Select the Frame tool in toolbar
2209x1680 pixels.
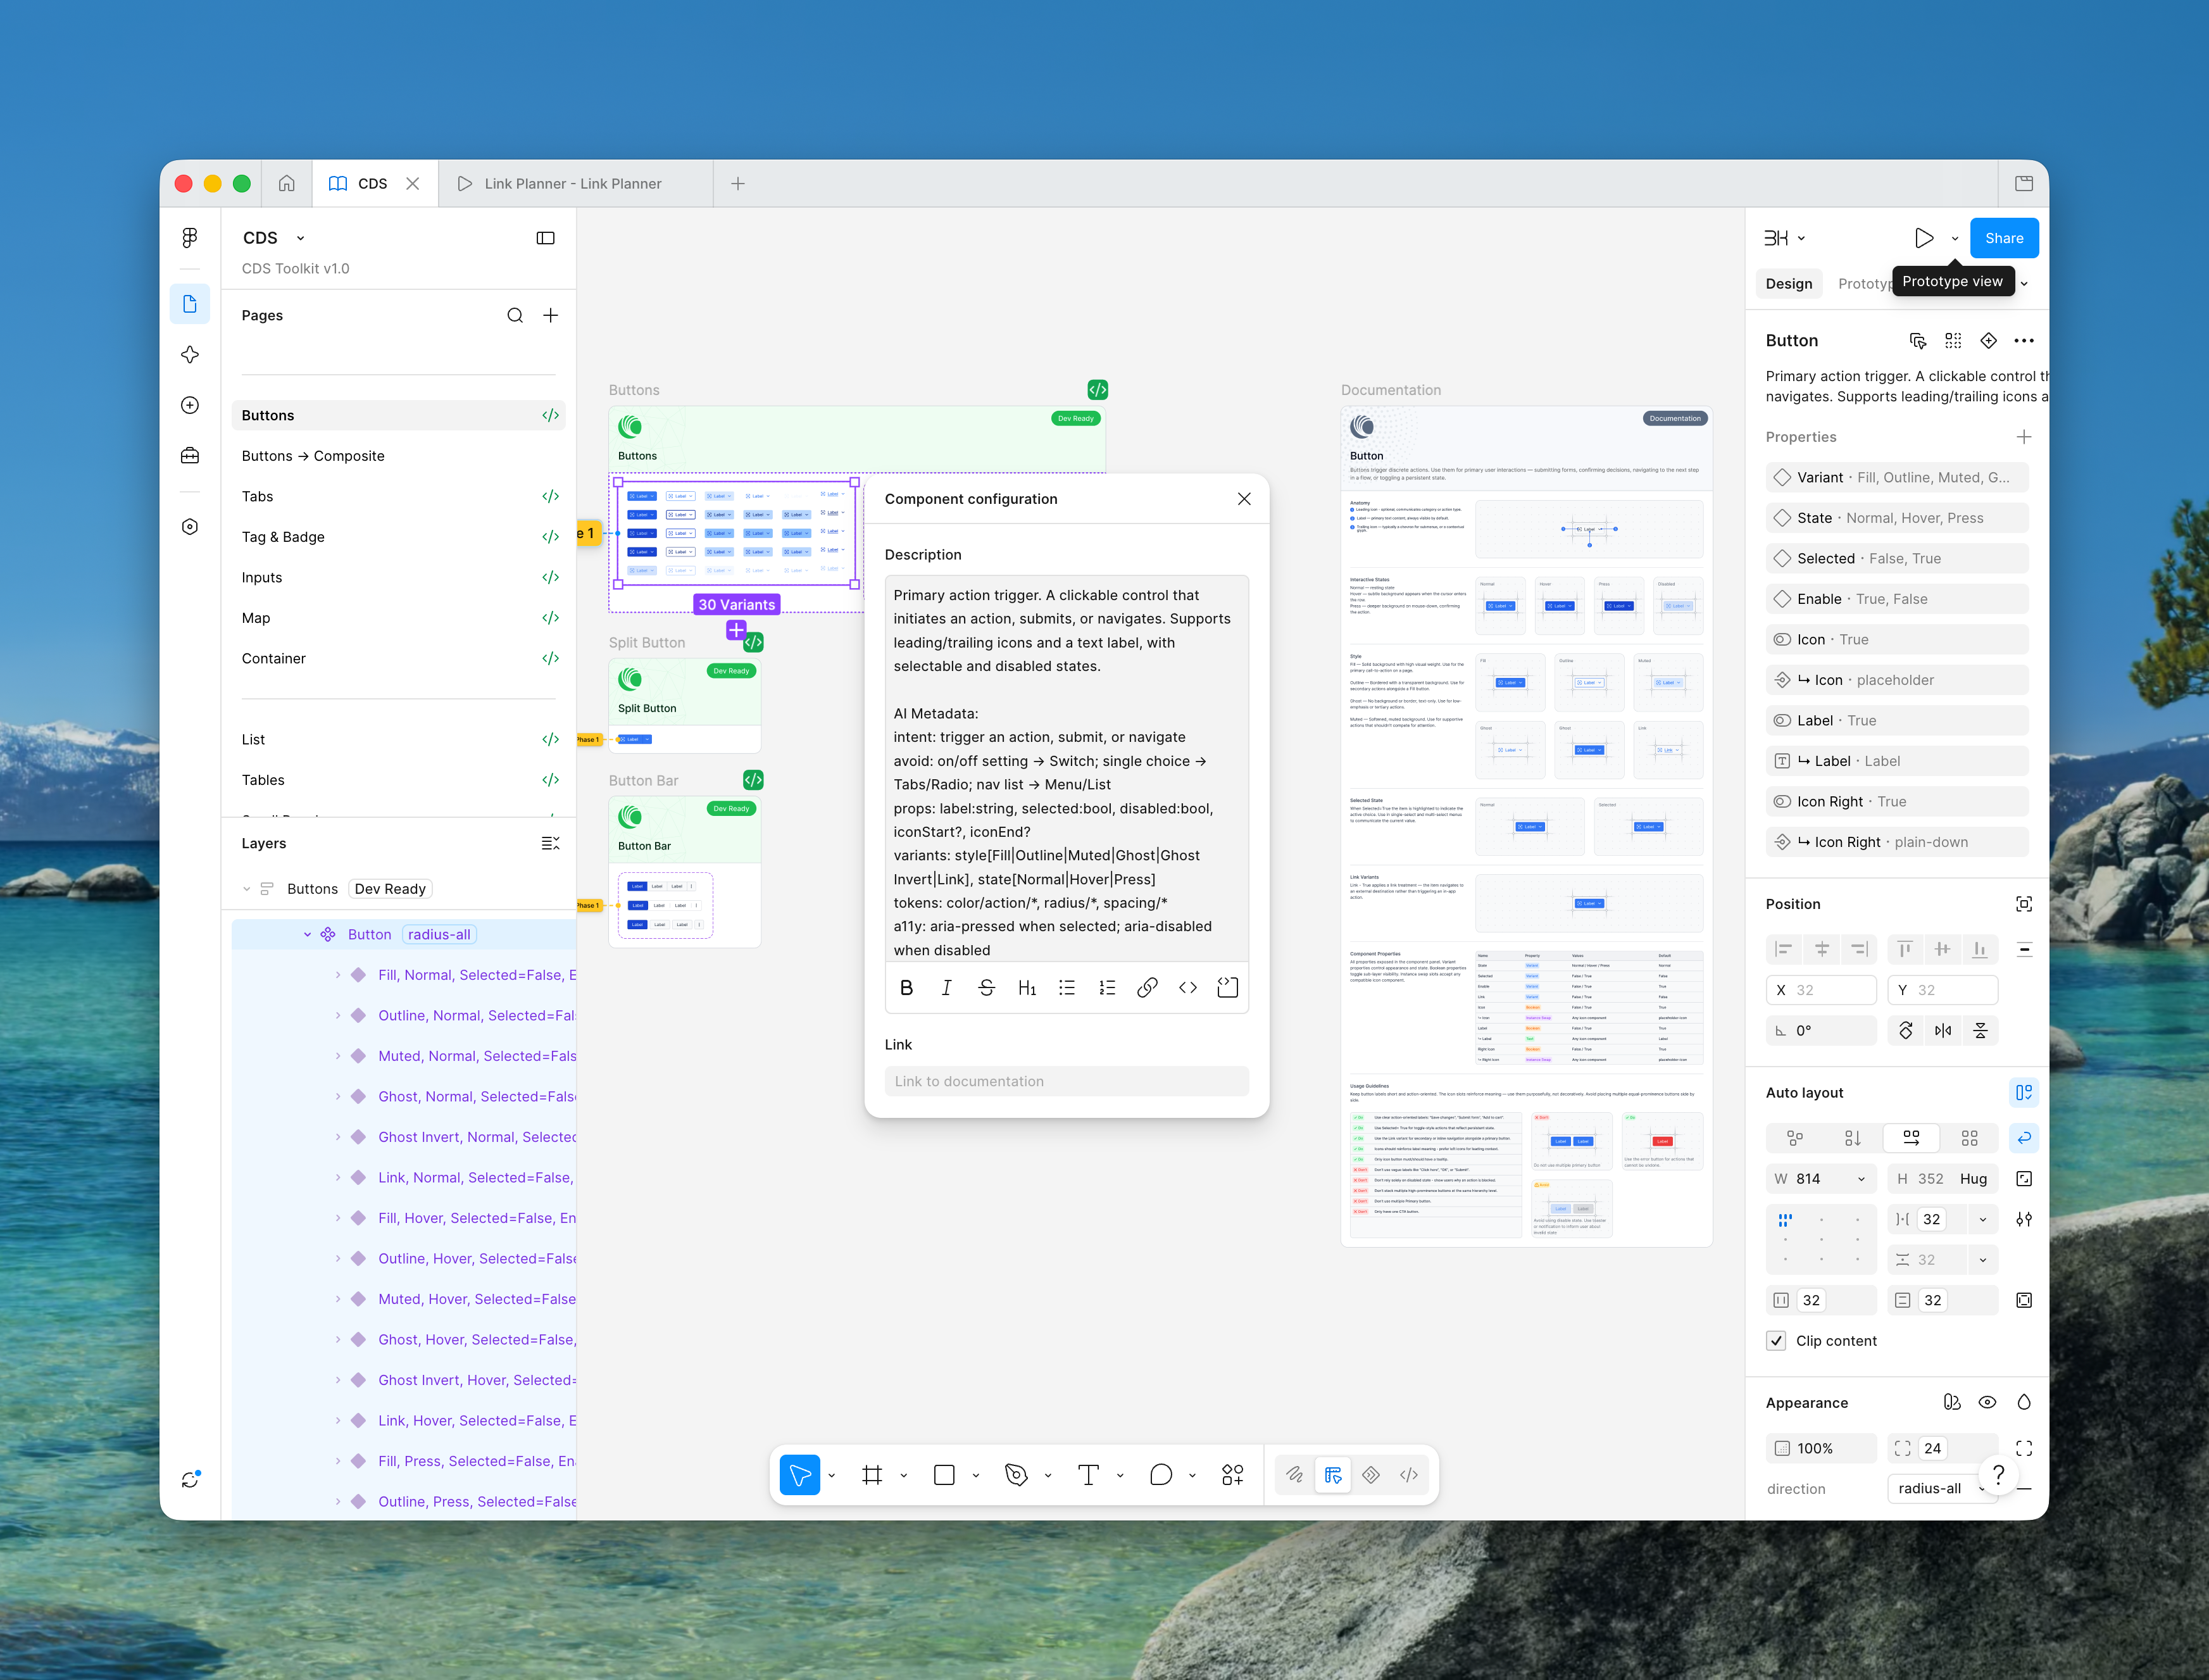tap(872, 1475)
